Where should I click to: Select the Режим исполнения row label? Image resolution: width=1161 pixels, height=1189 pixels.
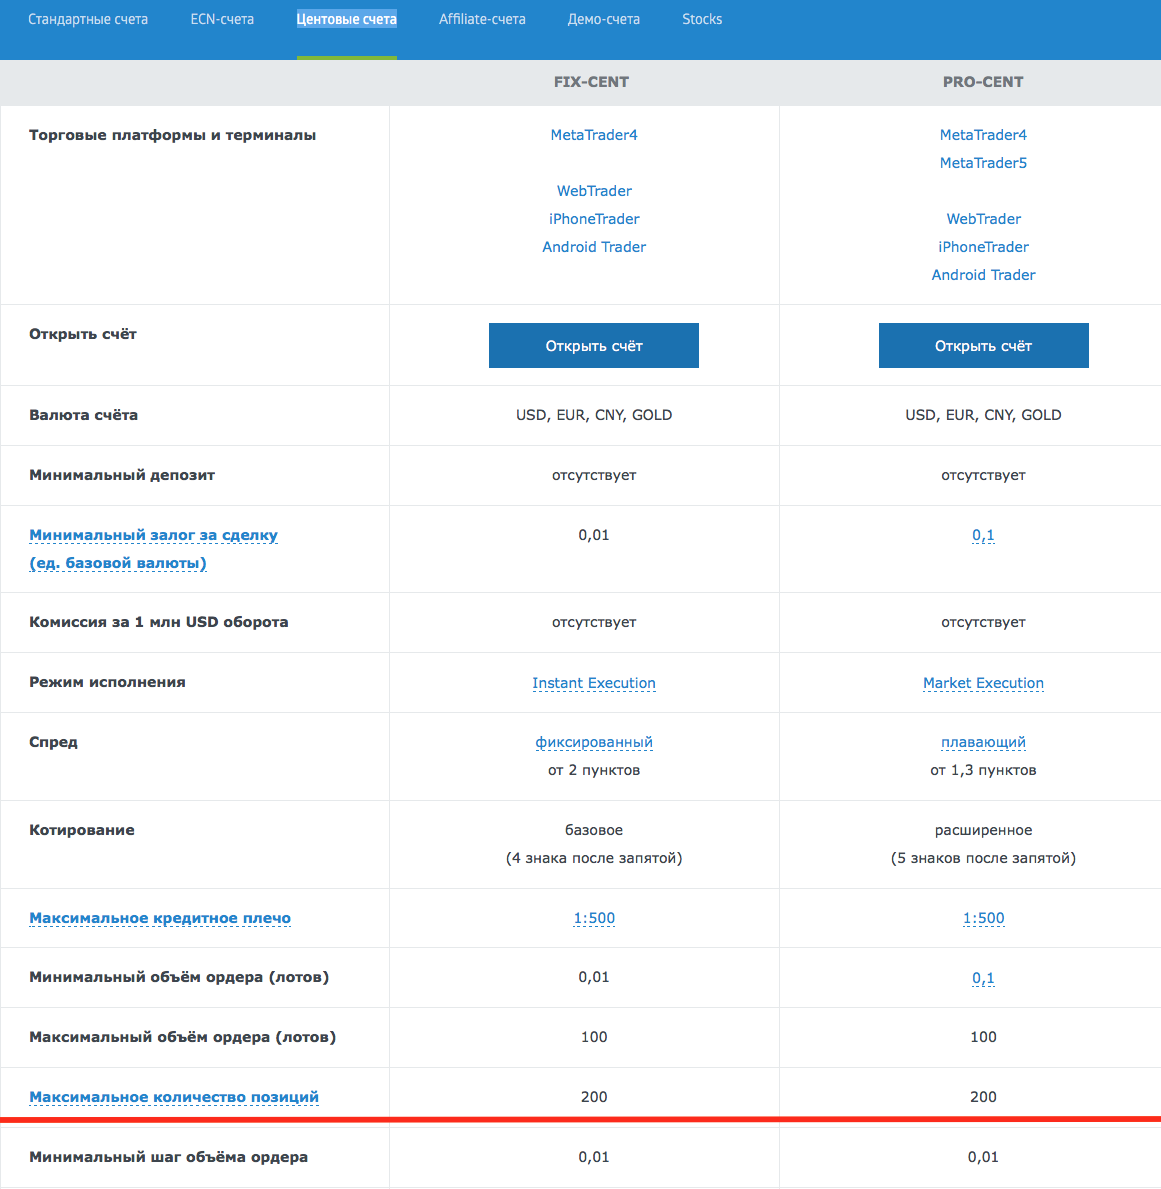(x=107, y=682)
